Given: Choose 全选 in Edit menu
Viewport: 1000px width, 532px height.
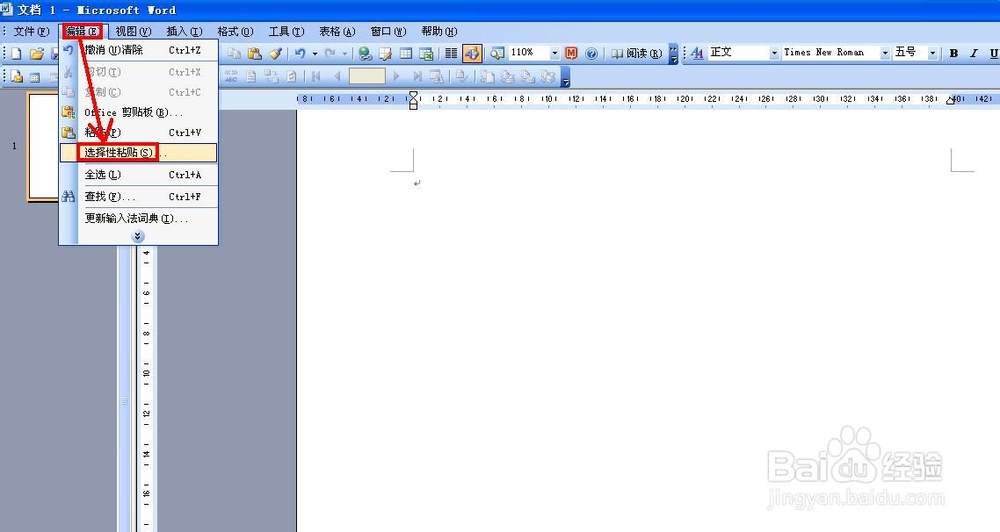Looking at the screenshot, I should pyautogui.click(x=138, y=175).
